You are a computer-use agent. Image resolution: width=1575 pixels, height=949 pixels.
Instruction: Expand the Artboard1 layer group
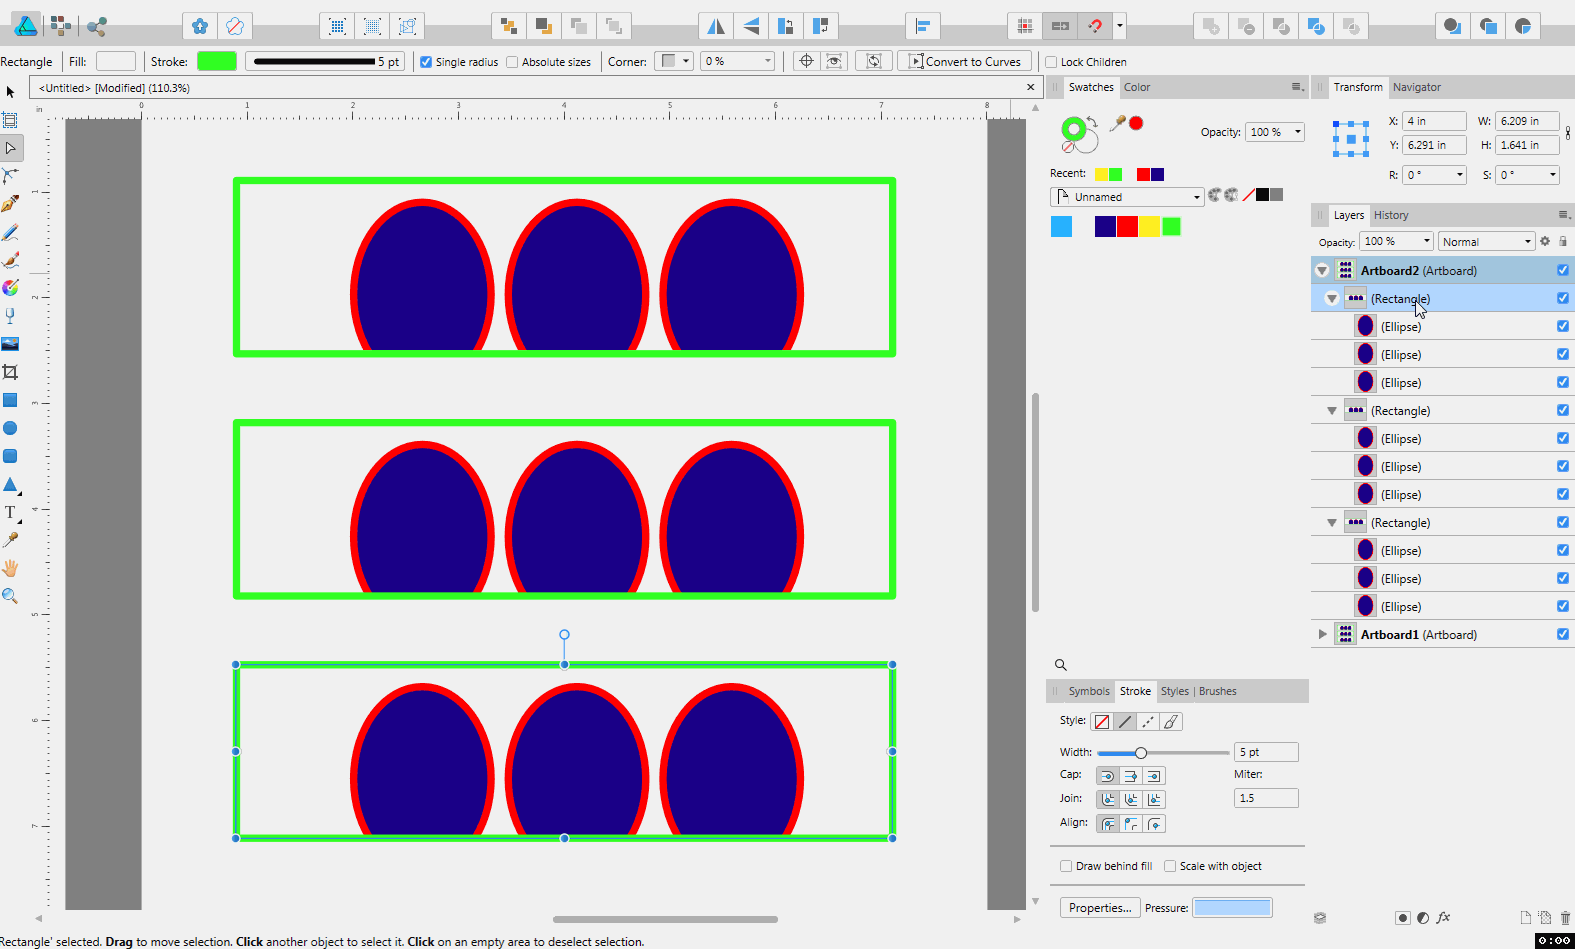(1322, 634)
